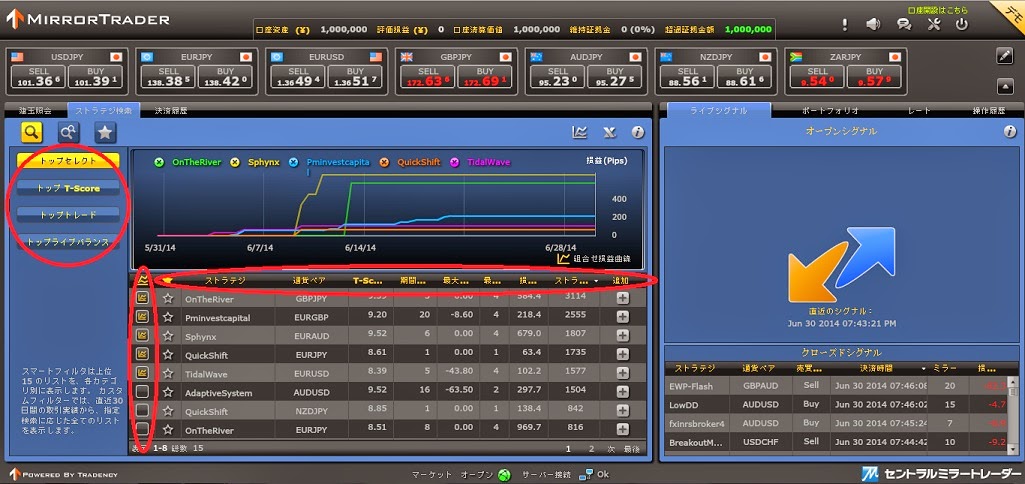Remove Sphynx from chart legend
The width and height of the screenshot is (1025, 484).
[x=235, y=162]
